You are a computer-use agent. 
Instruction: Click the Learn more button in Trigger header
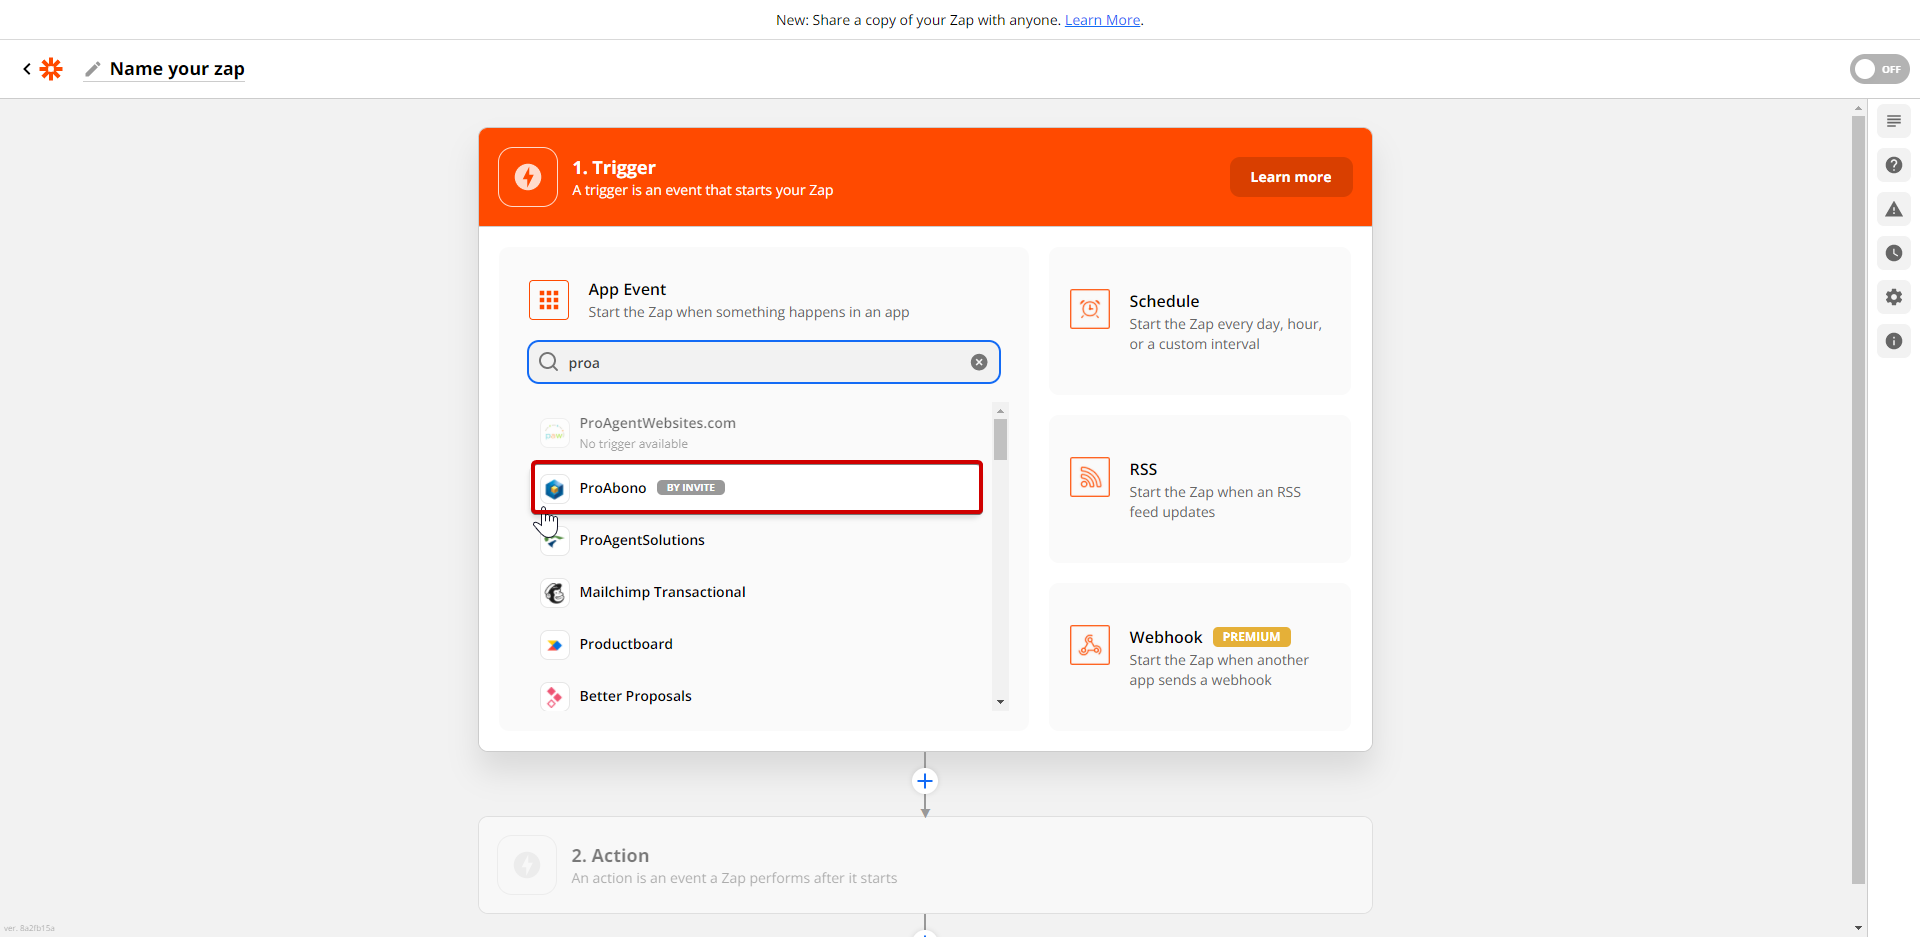pyautogui.click(x=1290, y=177)
